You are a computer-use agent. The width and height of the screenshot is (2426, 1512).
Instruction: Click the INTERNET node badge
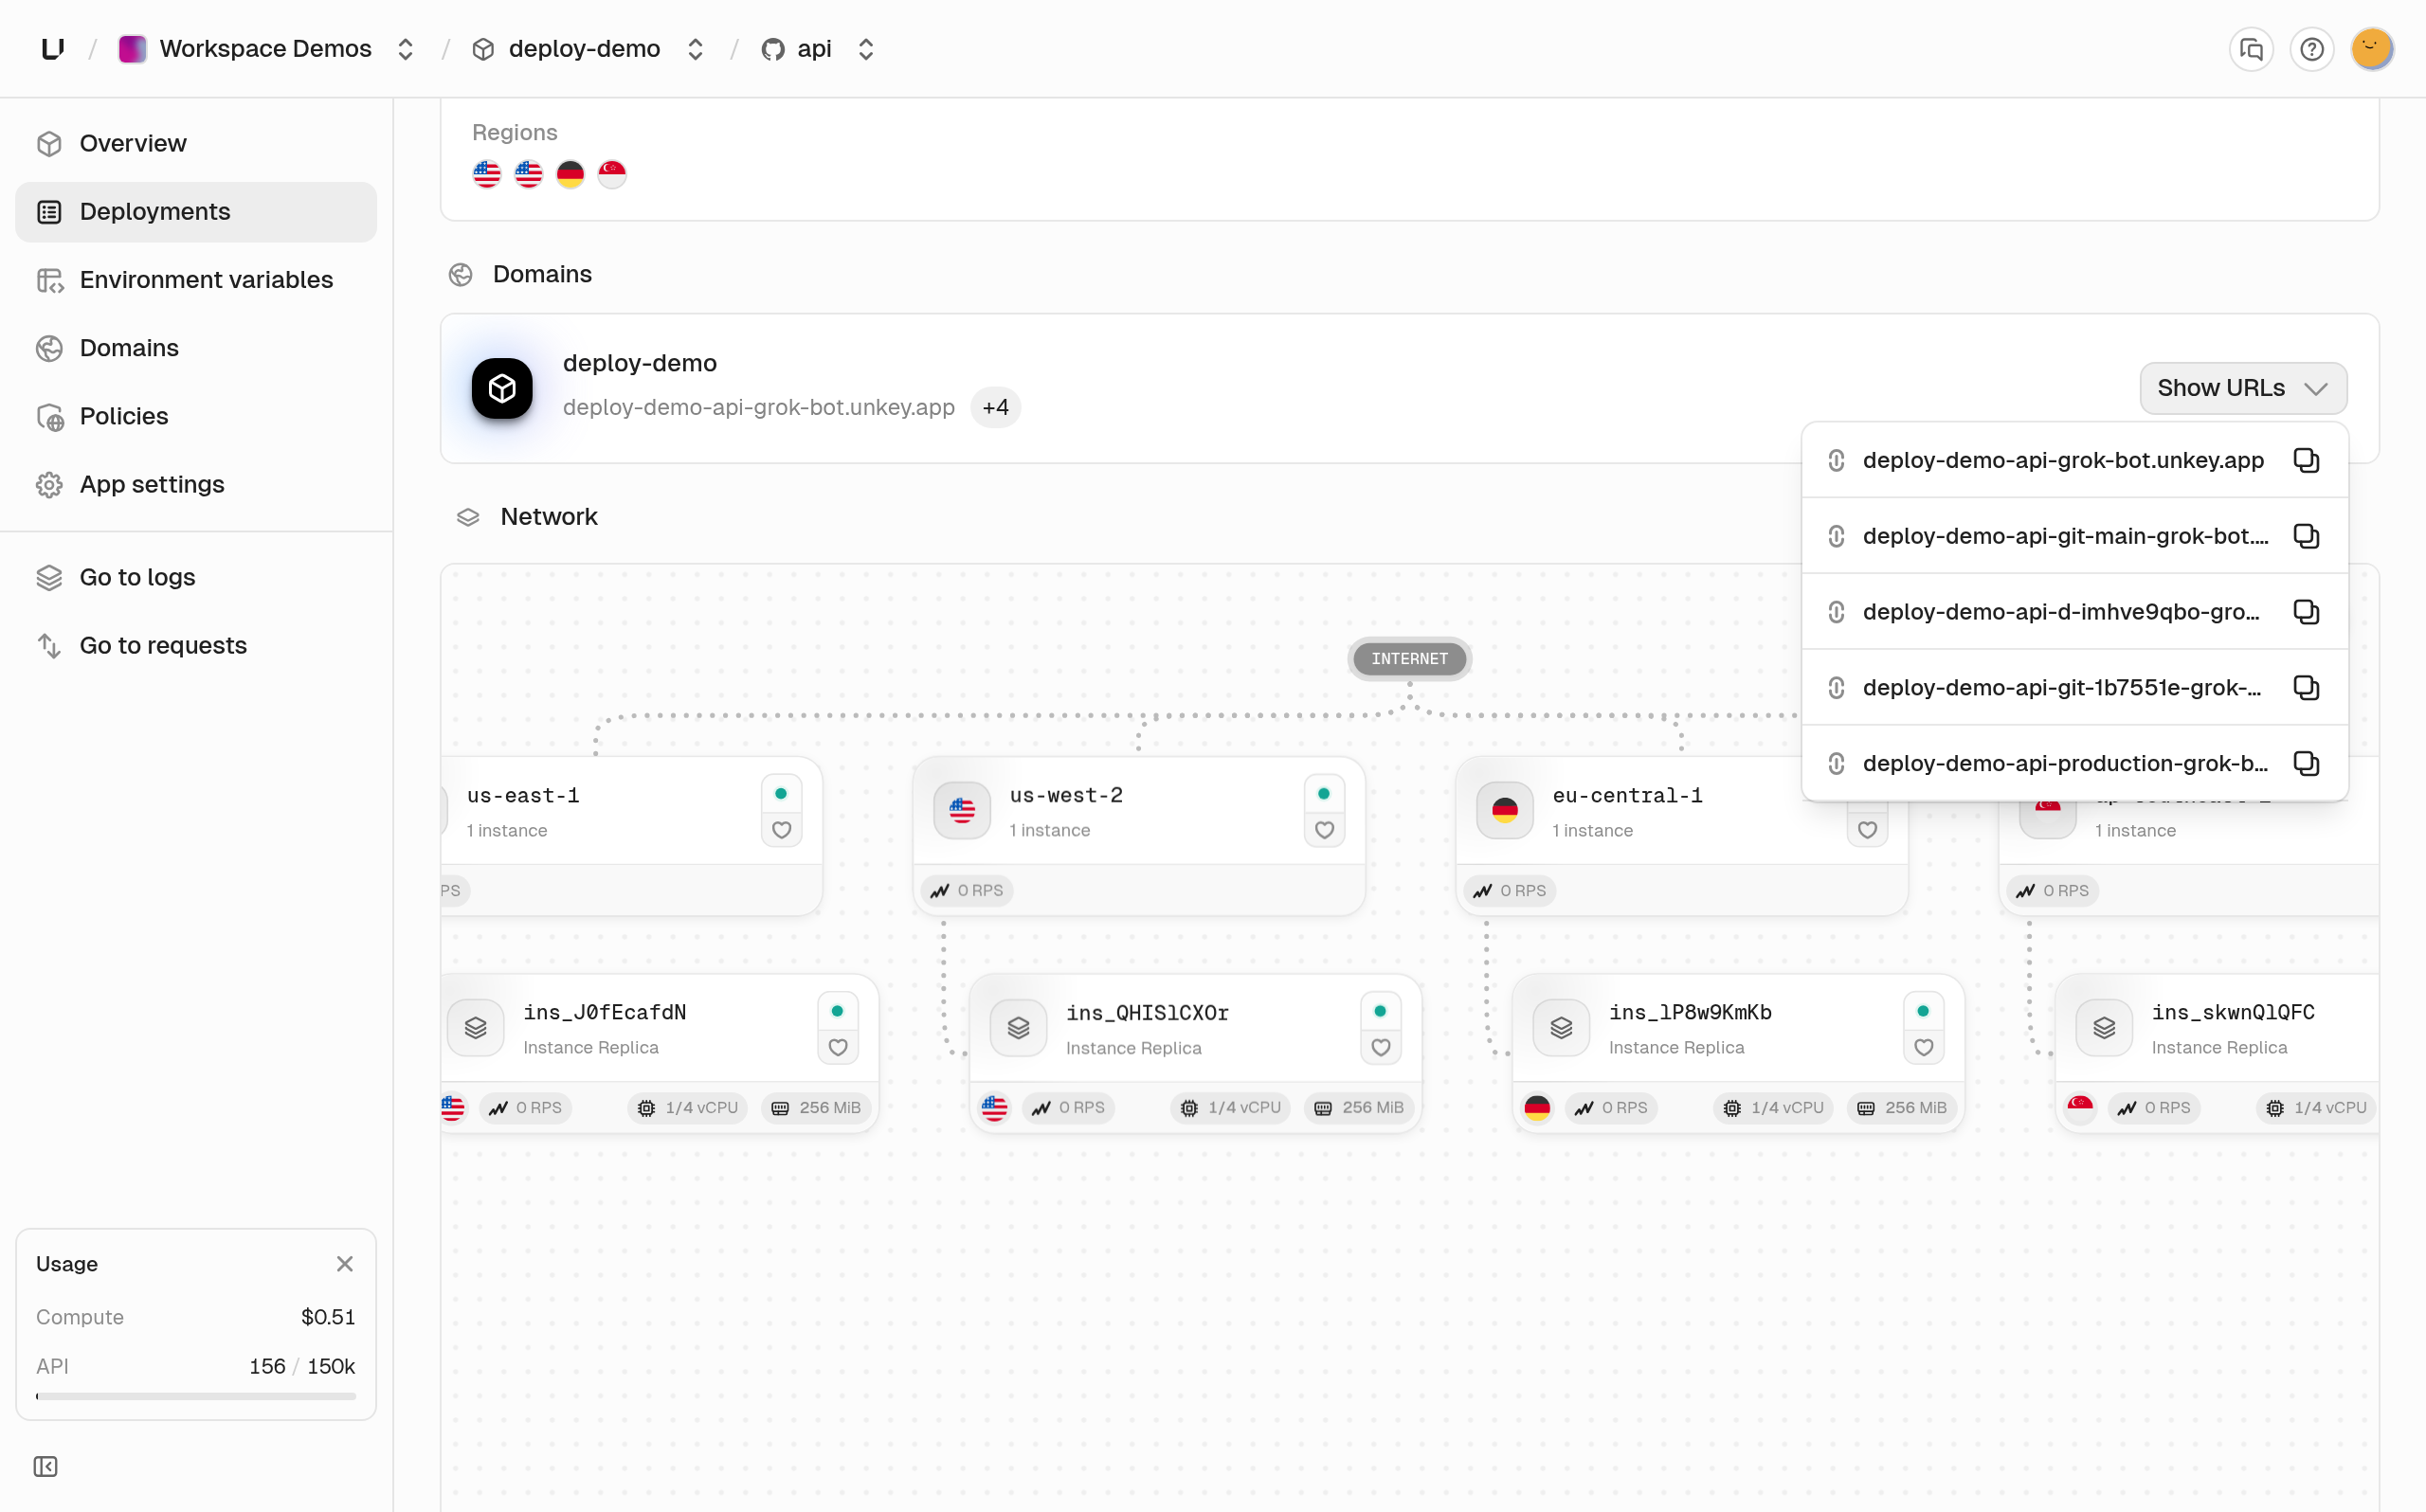pyautogui.click(x=1409, y=659)
